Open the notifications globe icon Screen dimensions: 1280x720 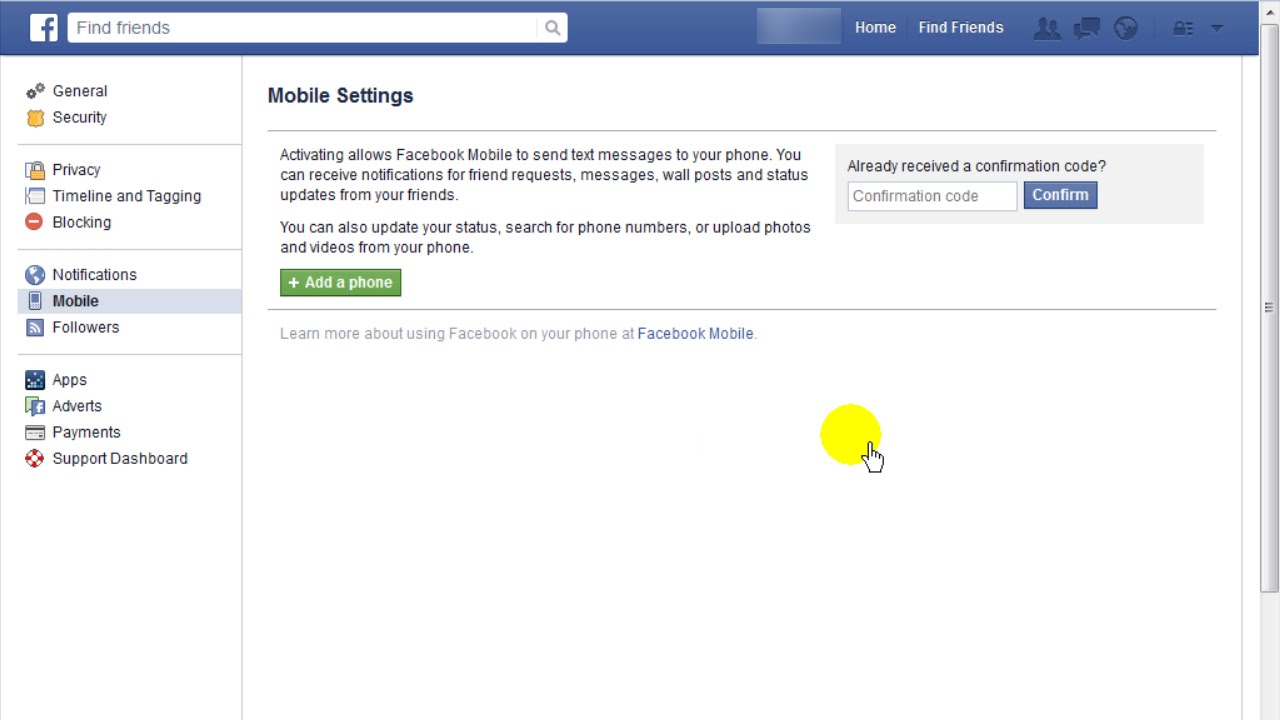pyautogui.click(x=1126, y=28)
